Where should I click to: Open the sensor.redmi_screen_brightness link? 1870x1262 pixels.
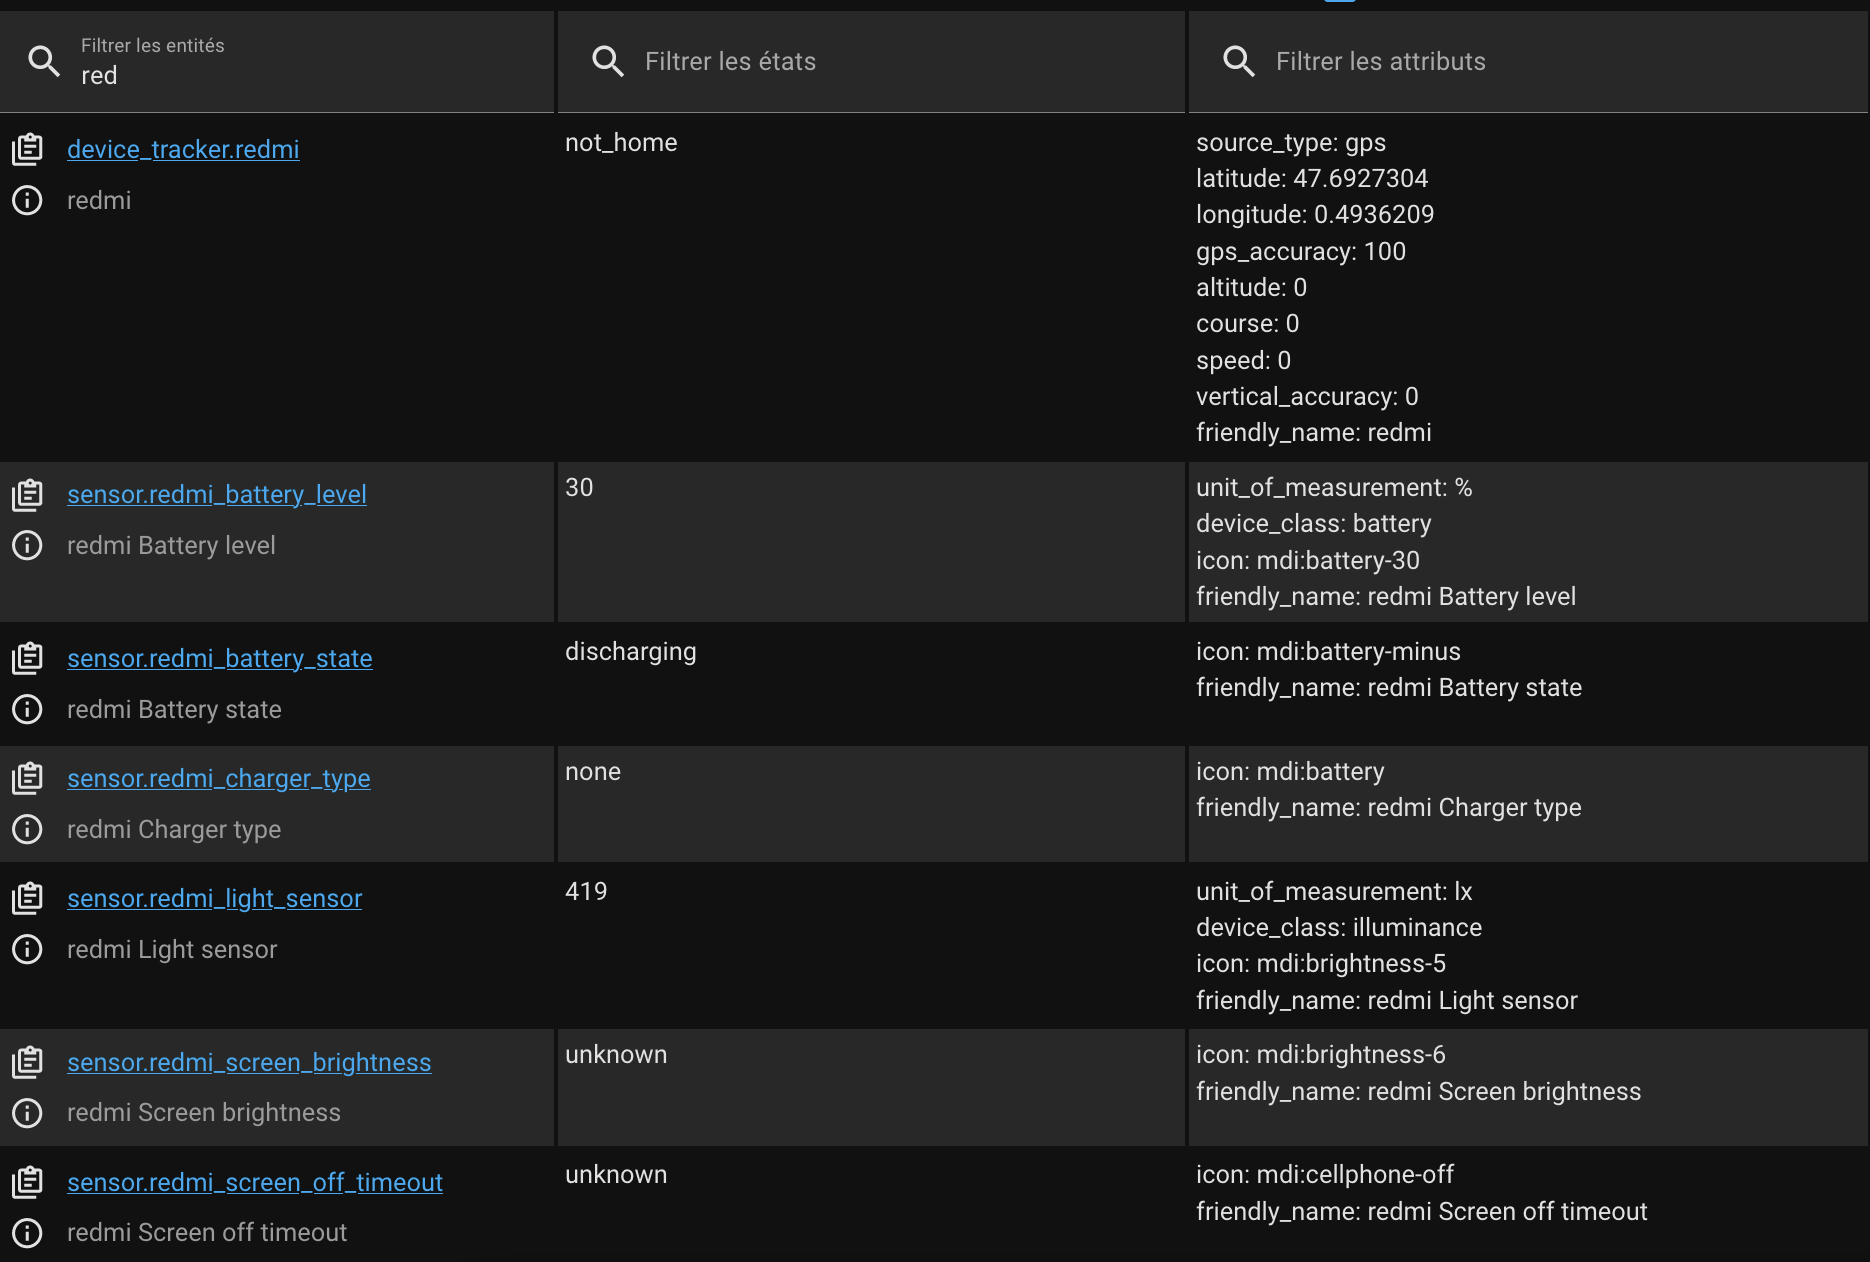[x=249, y=1062]
